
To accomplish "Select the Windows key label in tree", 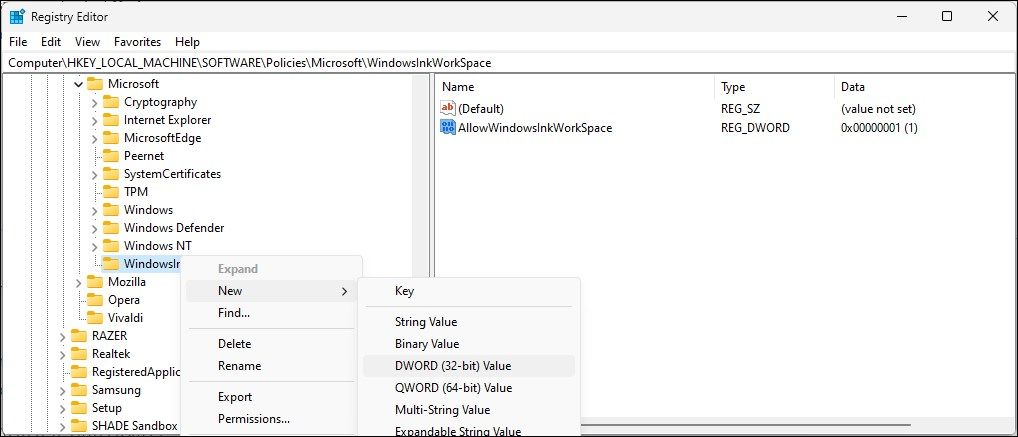I will click(x=149, y=210).
